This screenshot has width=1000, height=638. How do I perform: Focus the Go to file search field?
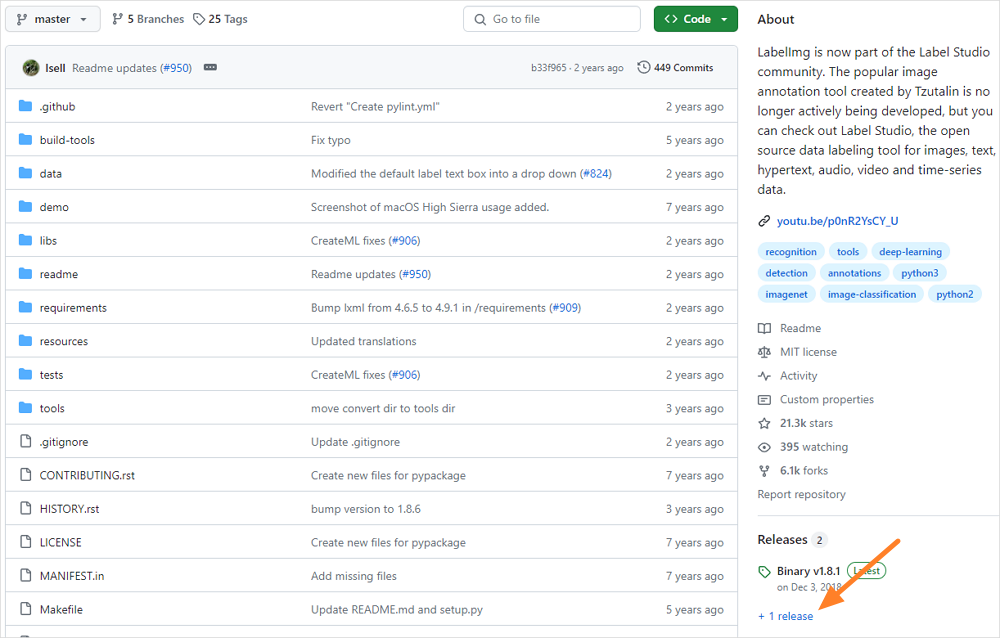(552, 19)
